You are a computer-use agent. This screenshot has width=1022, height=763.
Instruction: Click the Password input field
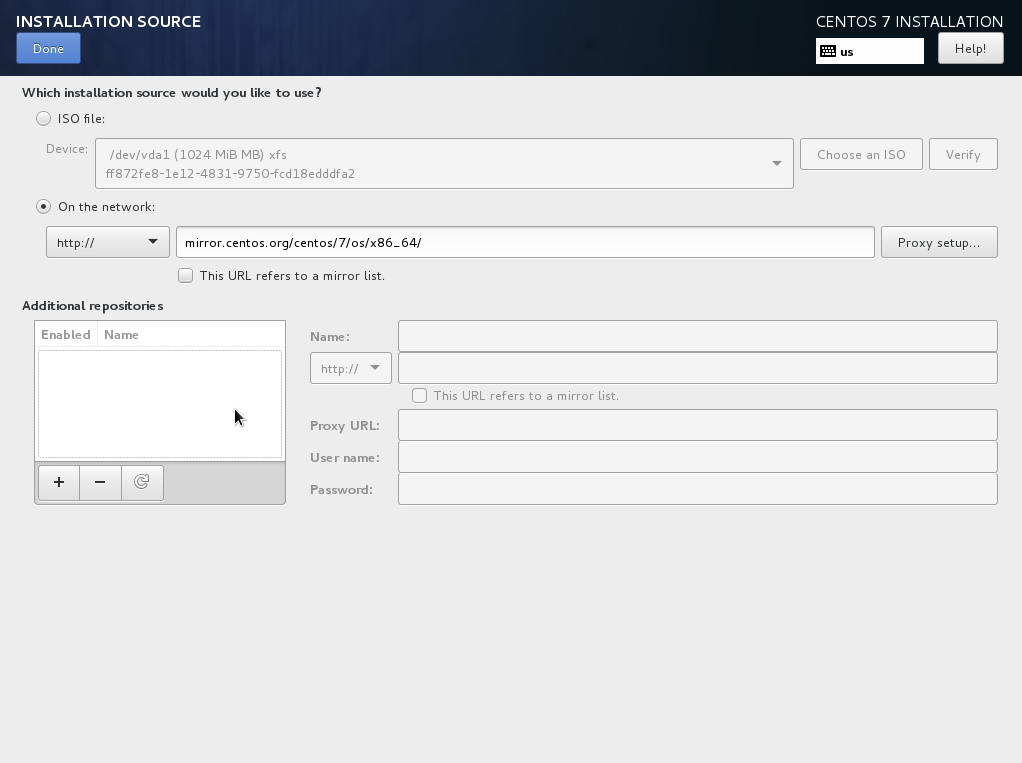coord(697,489)
